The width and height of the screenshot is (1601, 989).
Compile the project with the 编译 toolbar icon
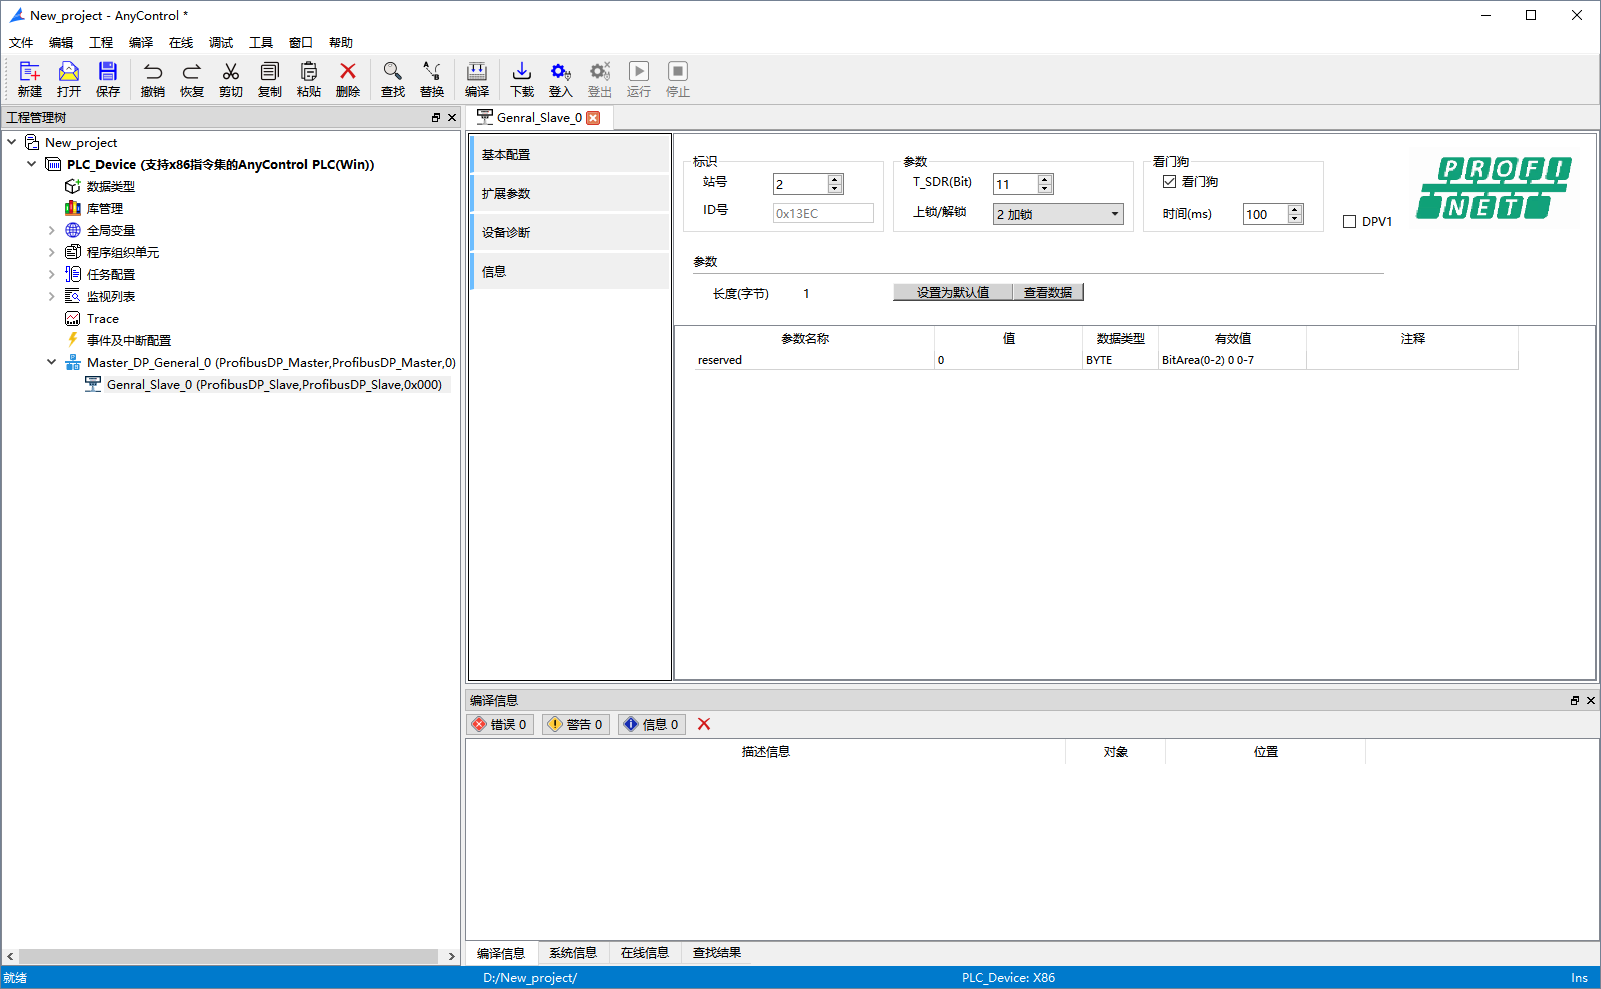click(477, 78)
